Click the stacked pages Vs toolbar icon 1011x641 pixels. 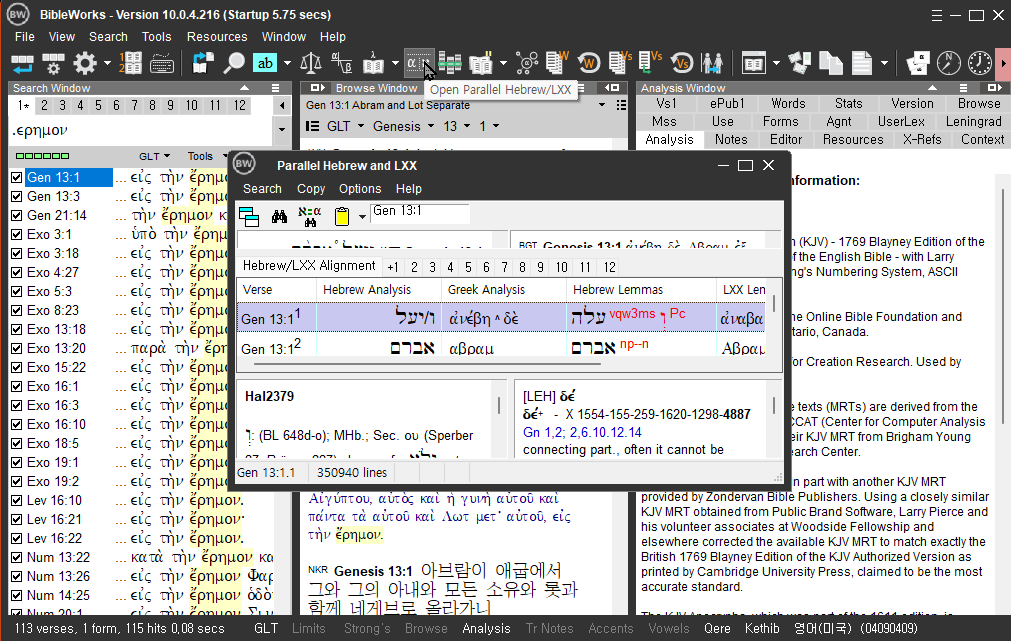click(620, 63)
